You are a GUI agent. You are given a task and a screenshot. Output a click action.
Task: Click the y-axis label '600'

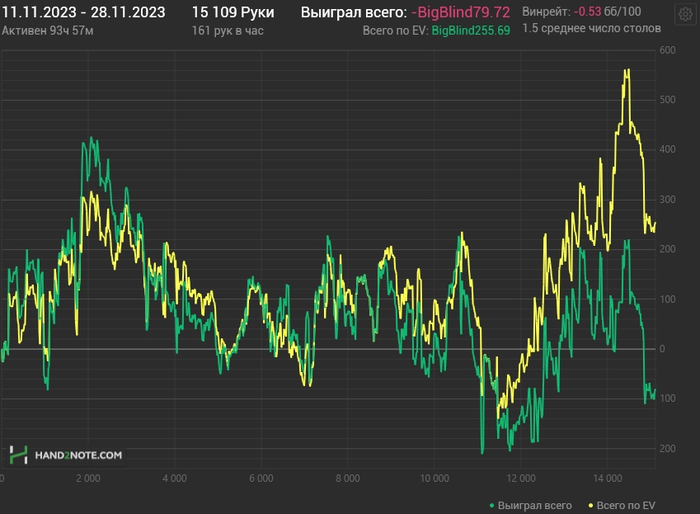pos(667,50)
